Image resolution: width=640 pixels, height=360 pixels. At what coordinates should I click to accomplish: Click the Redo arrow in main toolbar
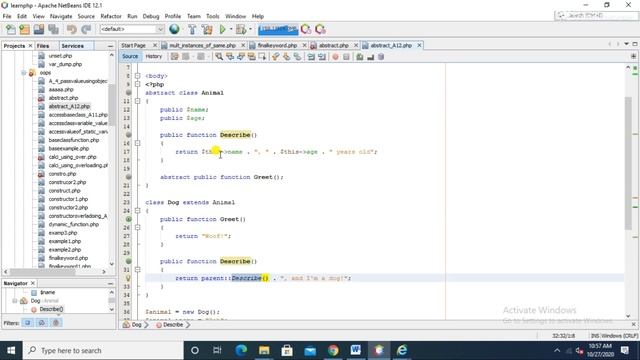click(x=86, y=29)
